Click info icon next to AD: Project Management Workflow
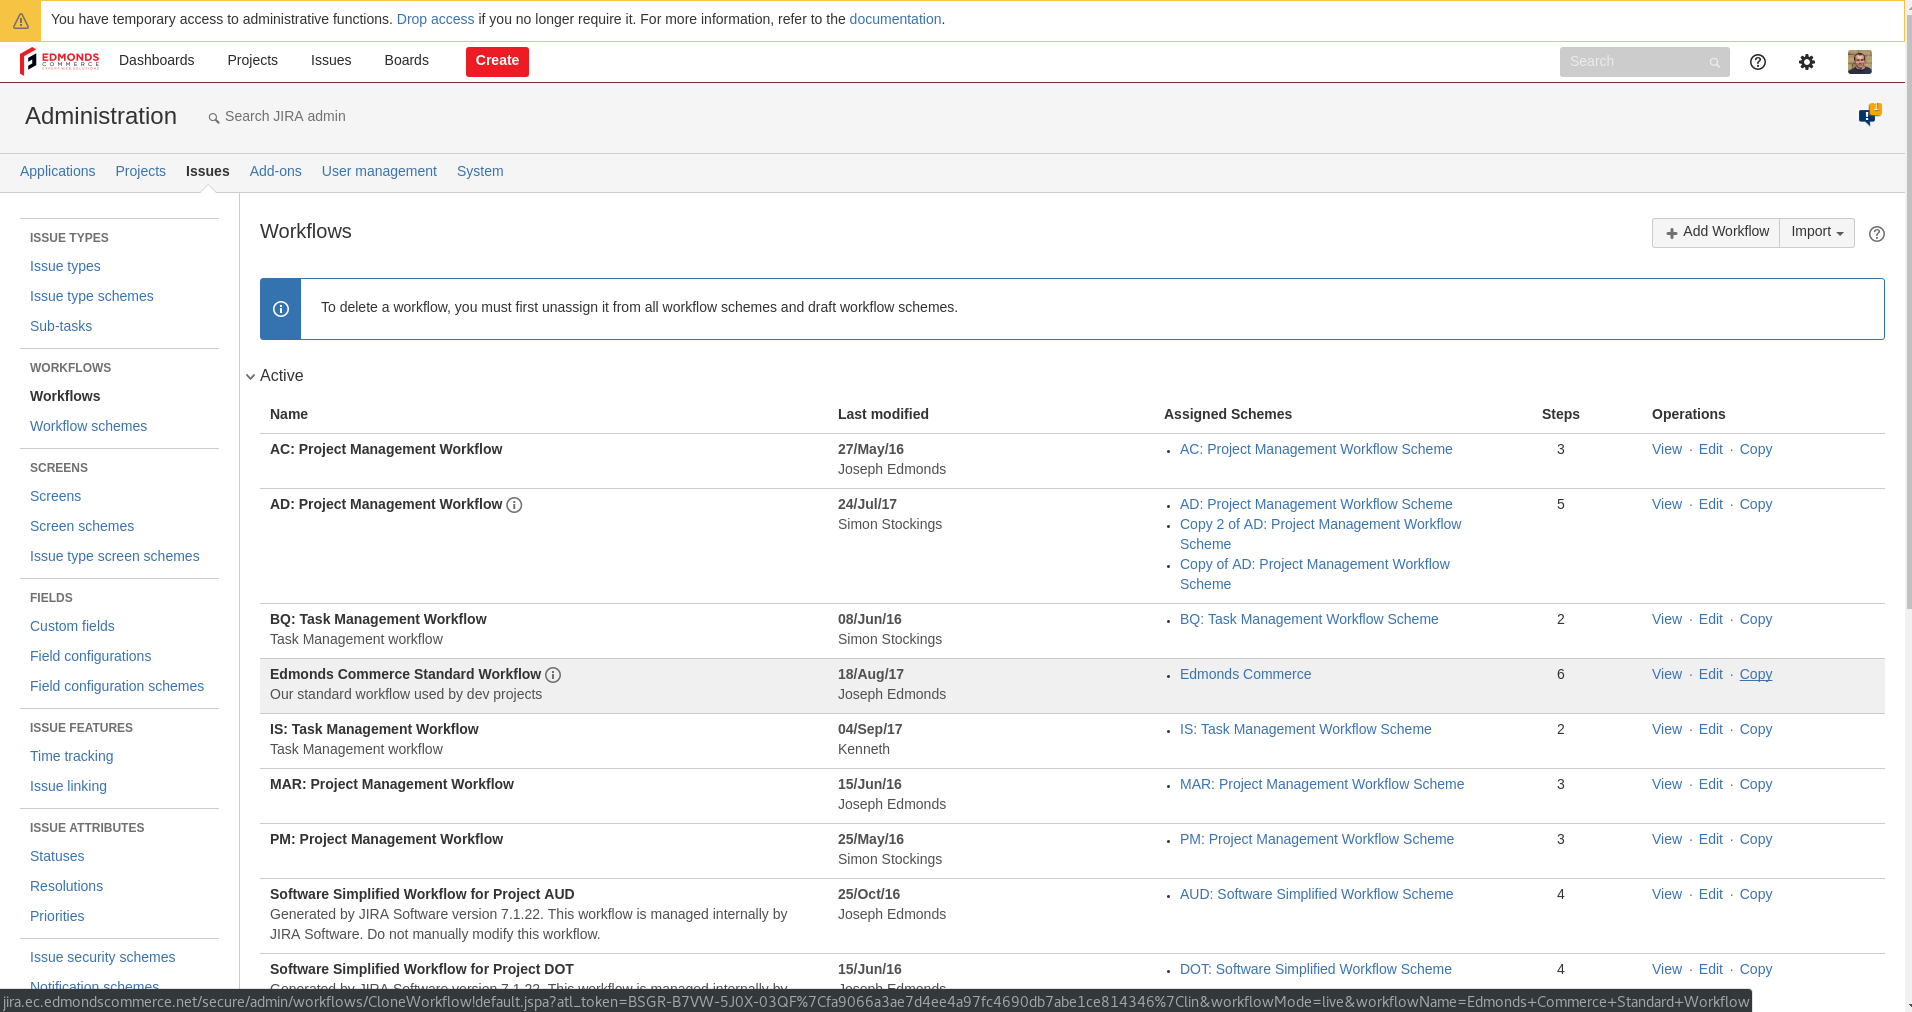The width and height of the screenshot is (1912, 1012). click(x=514, y=505)
